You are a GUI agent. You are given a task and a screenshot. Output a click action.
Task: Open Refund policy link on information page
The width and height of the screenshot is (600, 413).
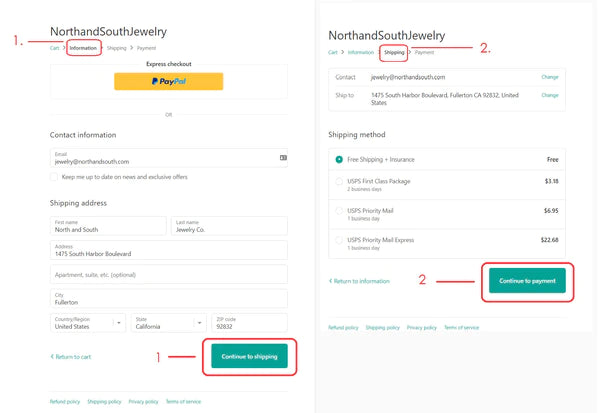point(65,402)
